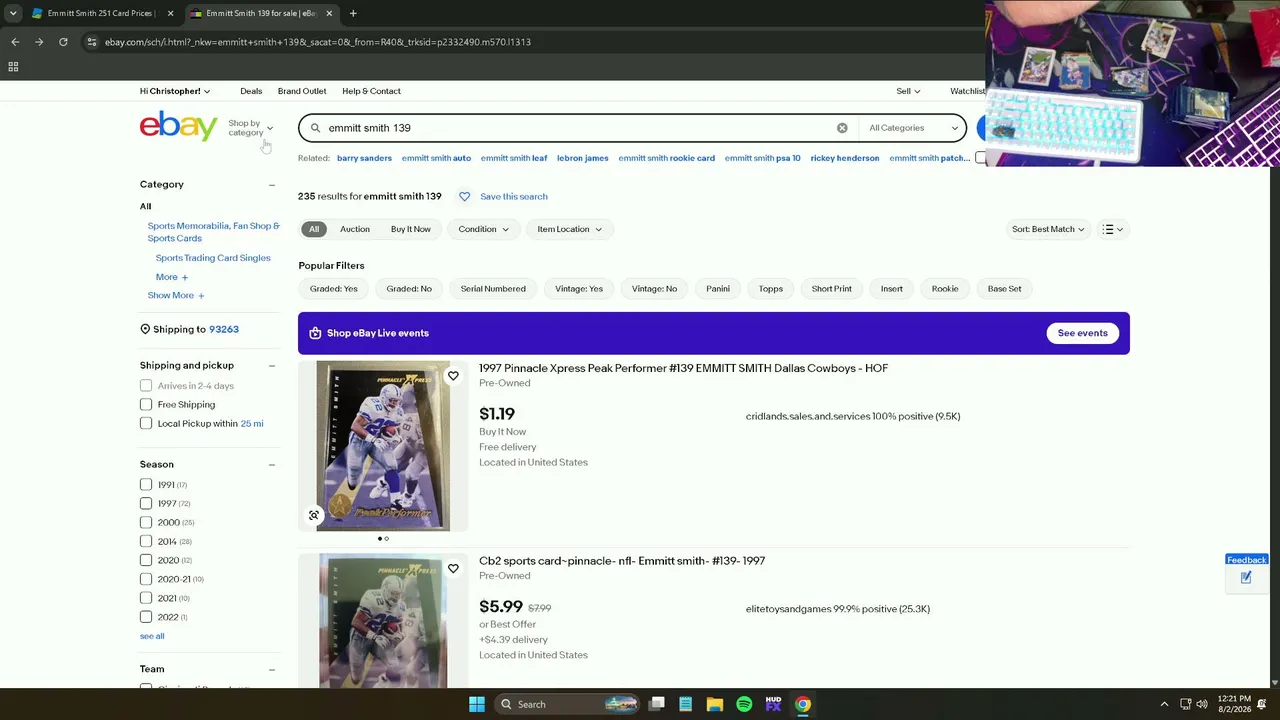
Task: Open the Chrome apps grid icon
Action: [x=13, y=67]
